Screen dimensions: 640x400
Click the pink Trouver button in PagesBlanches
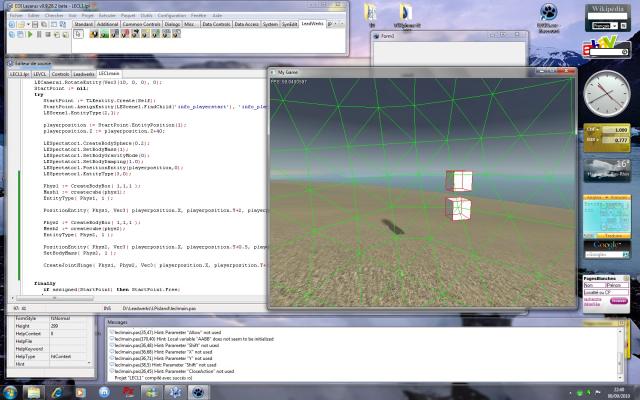click(619, 301)
